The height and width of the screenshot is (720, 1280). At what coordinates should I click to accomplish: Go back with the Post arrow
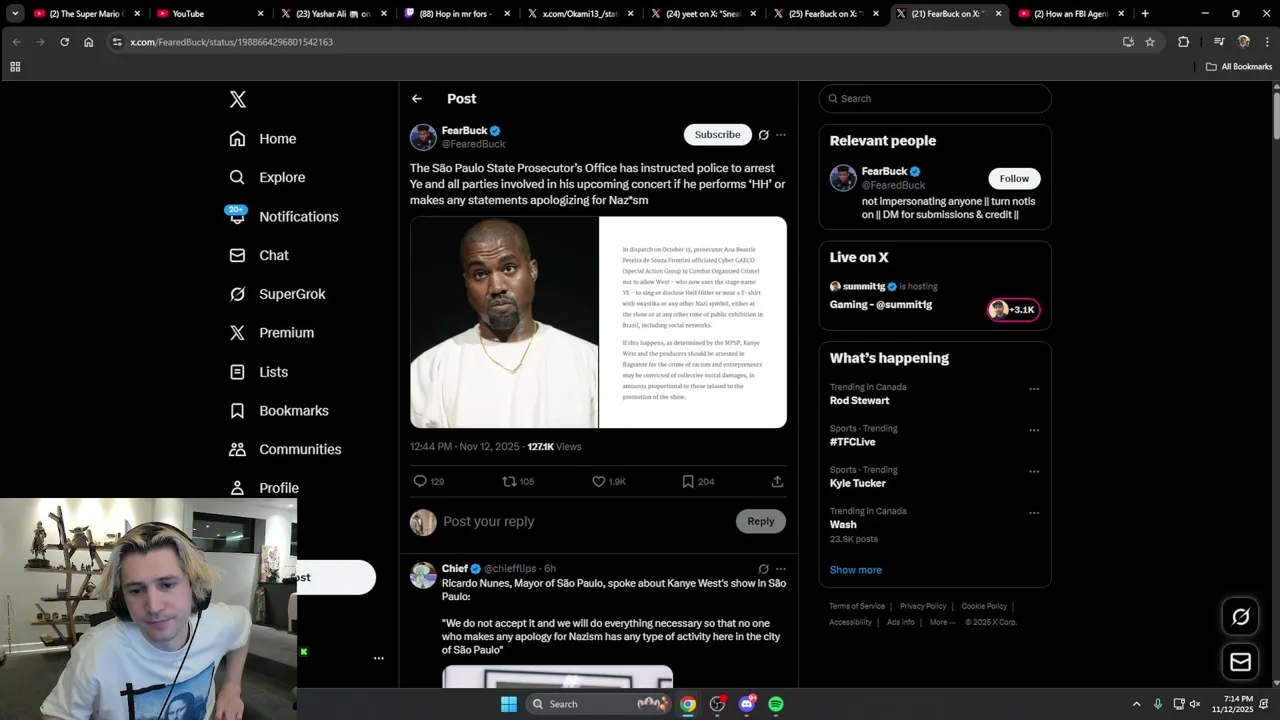tap(417, 99)
